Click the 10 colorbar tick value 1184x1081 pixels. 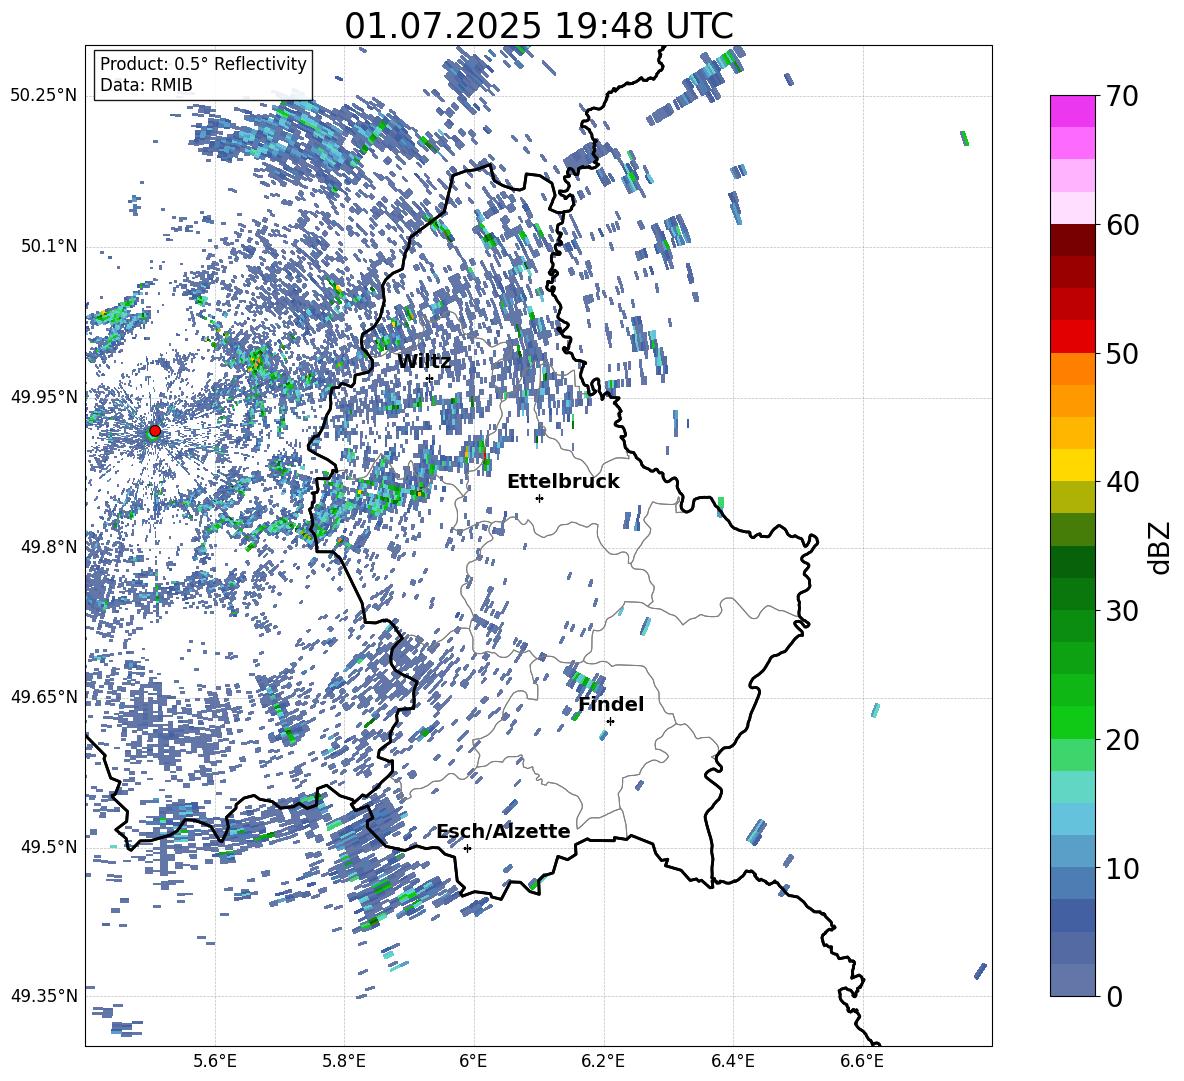[1122, 868]
